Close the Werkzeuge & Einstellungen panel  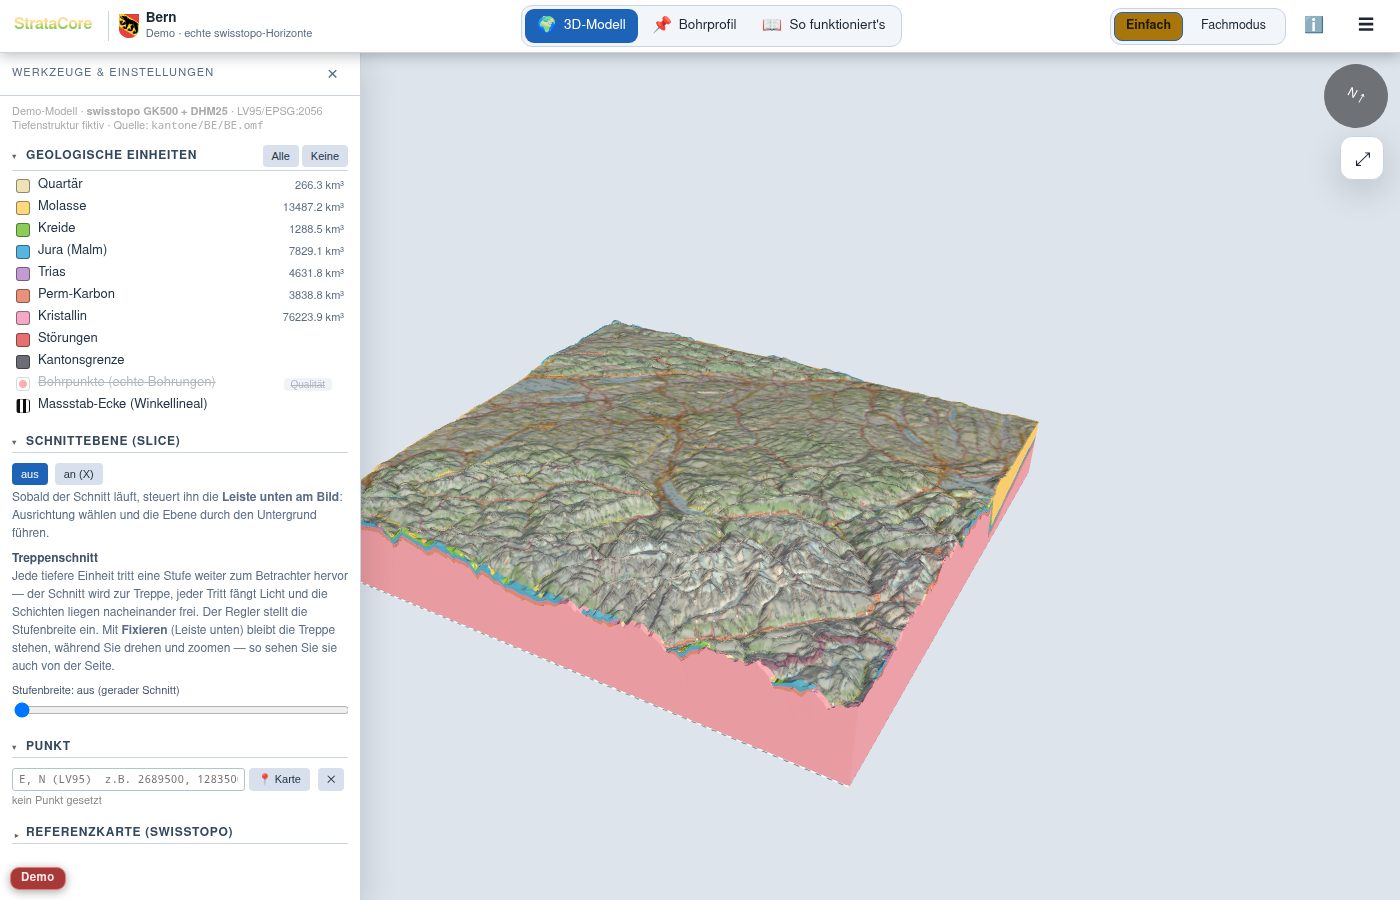(333, 74)
